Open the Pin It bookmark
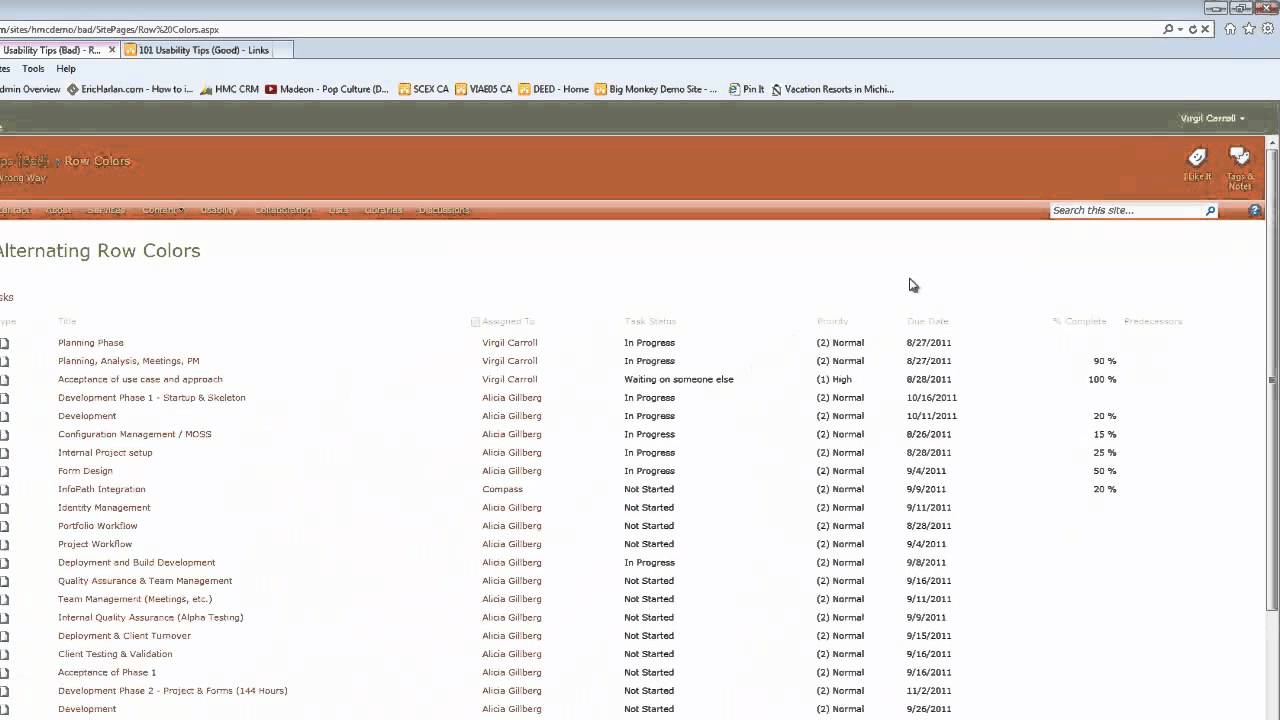1280x720 pixels. (746, 89)
